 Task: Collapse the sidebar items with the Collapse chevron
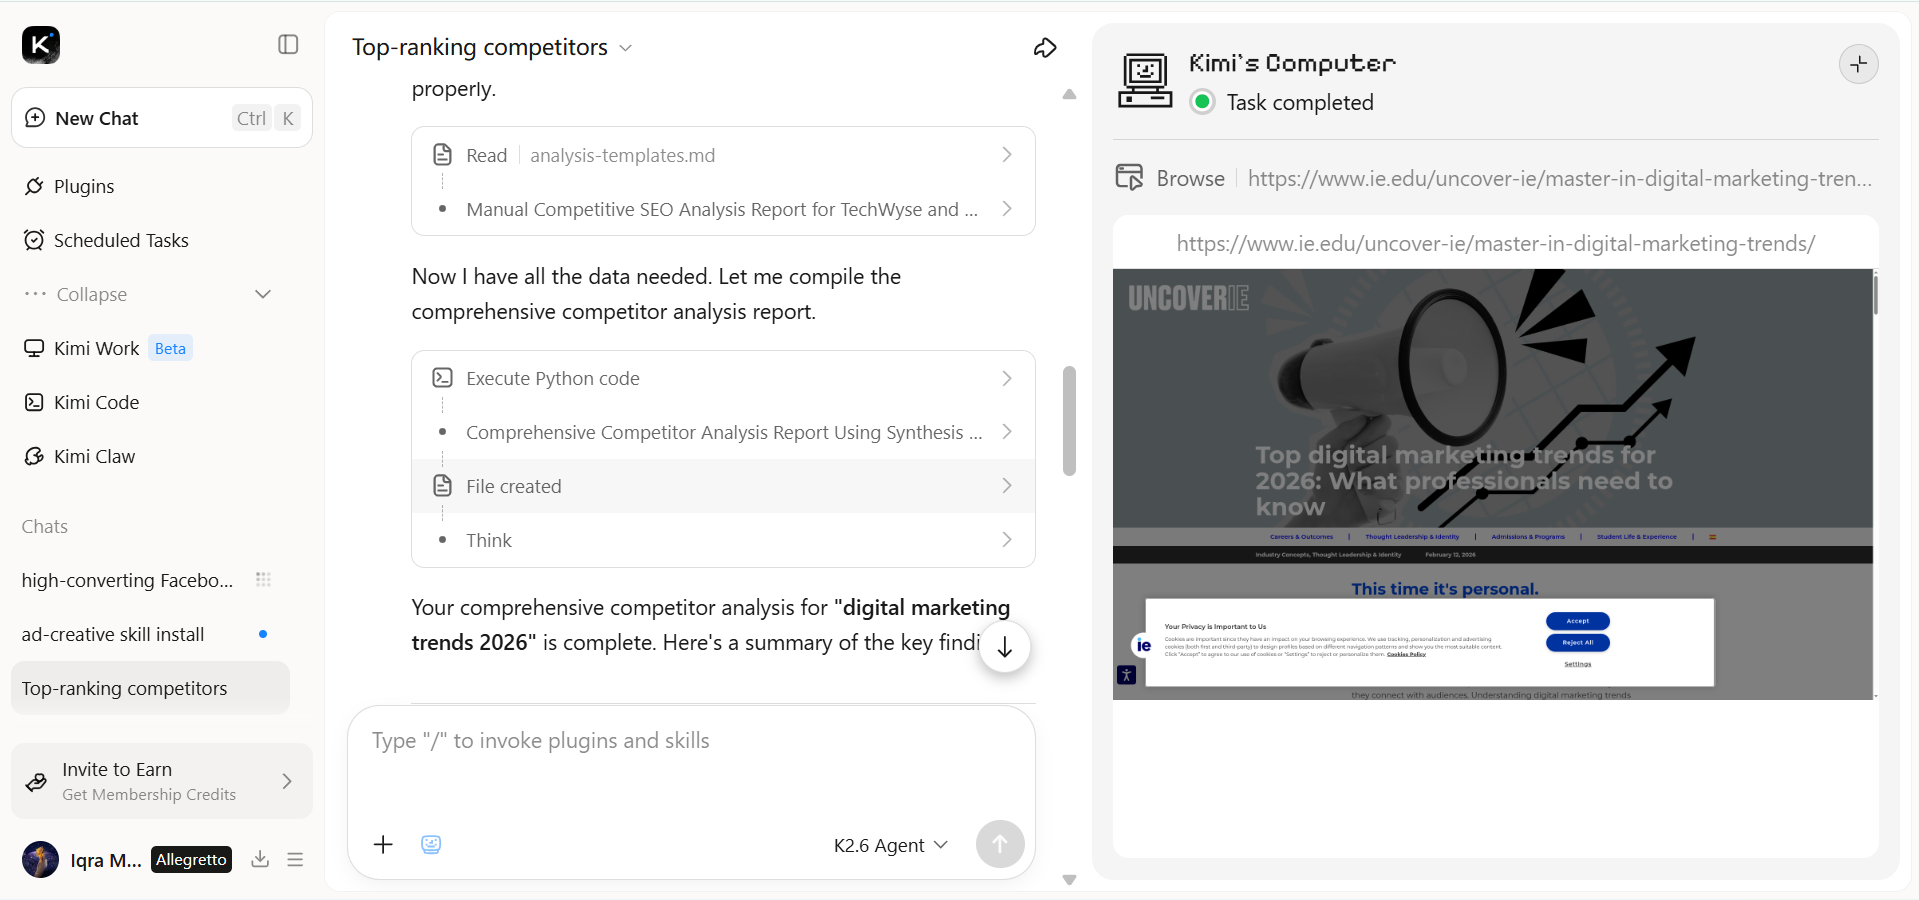[263, 294]
